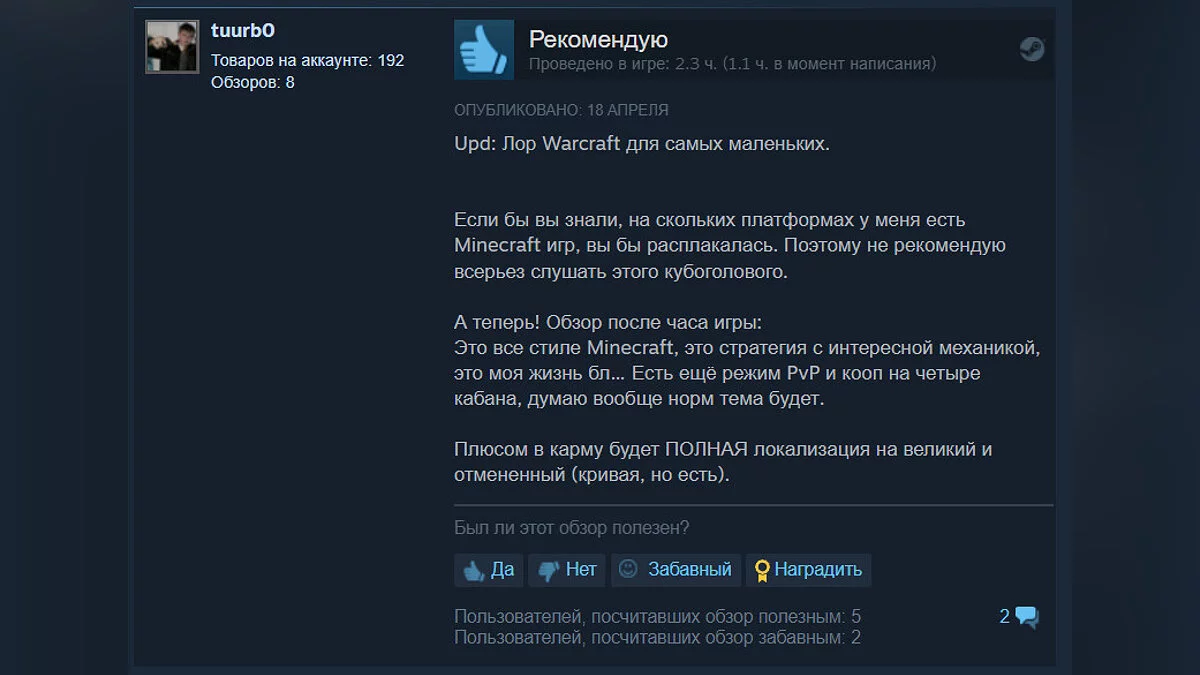Open the user's 8 reviews link
Viewport: 1200px width, 675px height.
(x=253, y=83)
